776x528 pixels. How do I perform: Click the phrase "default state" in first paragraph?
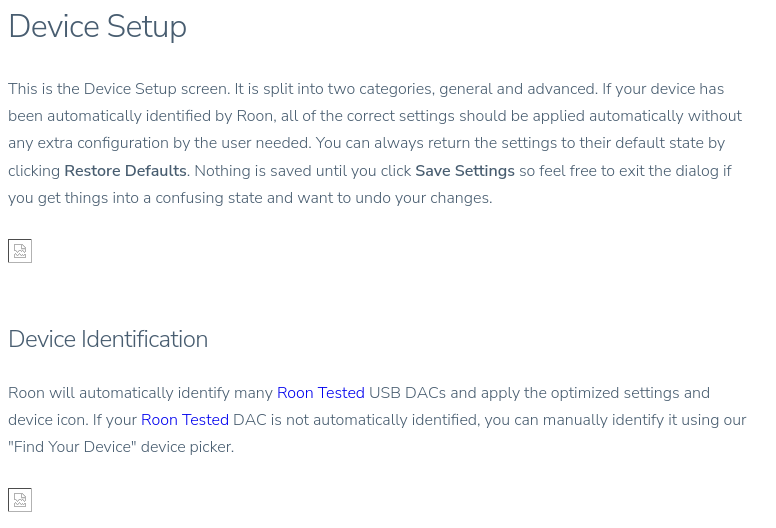(646, 144)
